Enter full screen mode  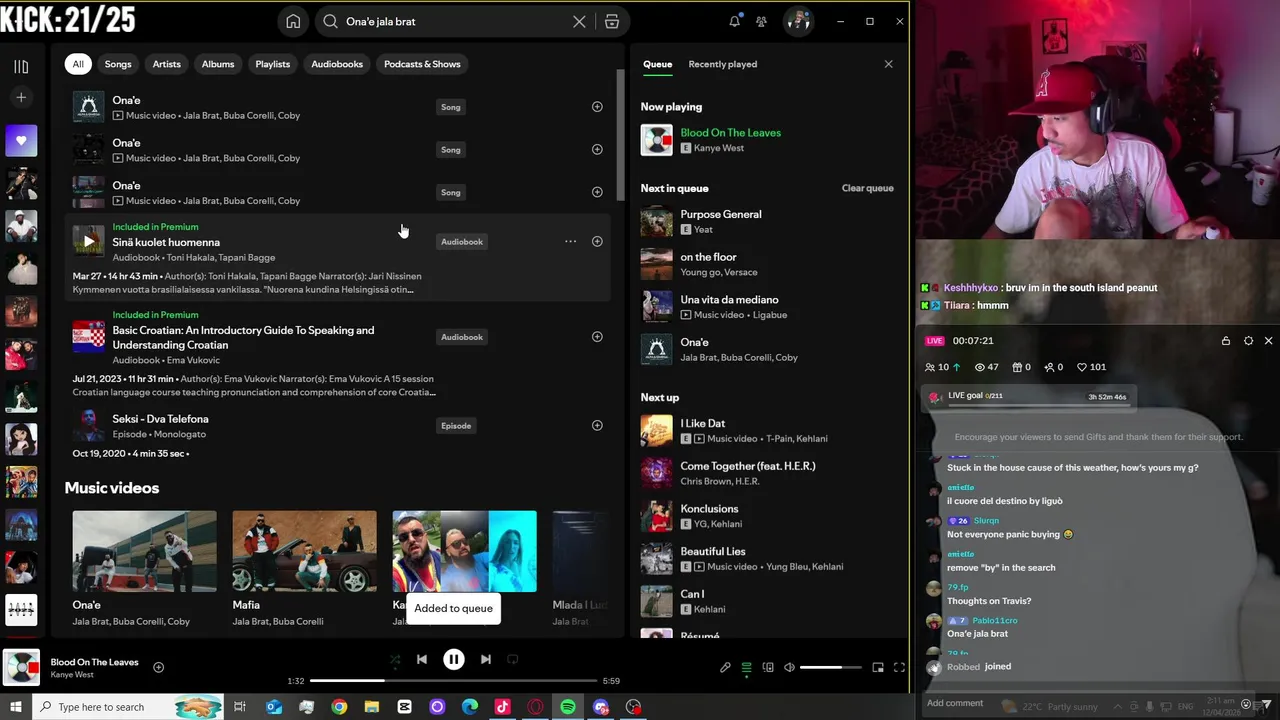[899, 668]
